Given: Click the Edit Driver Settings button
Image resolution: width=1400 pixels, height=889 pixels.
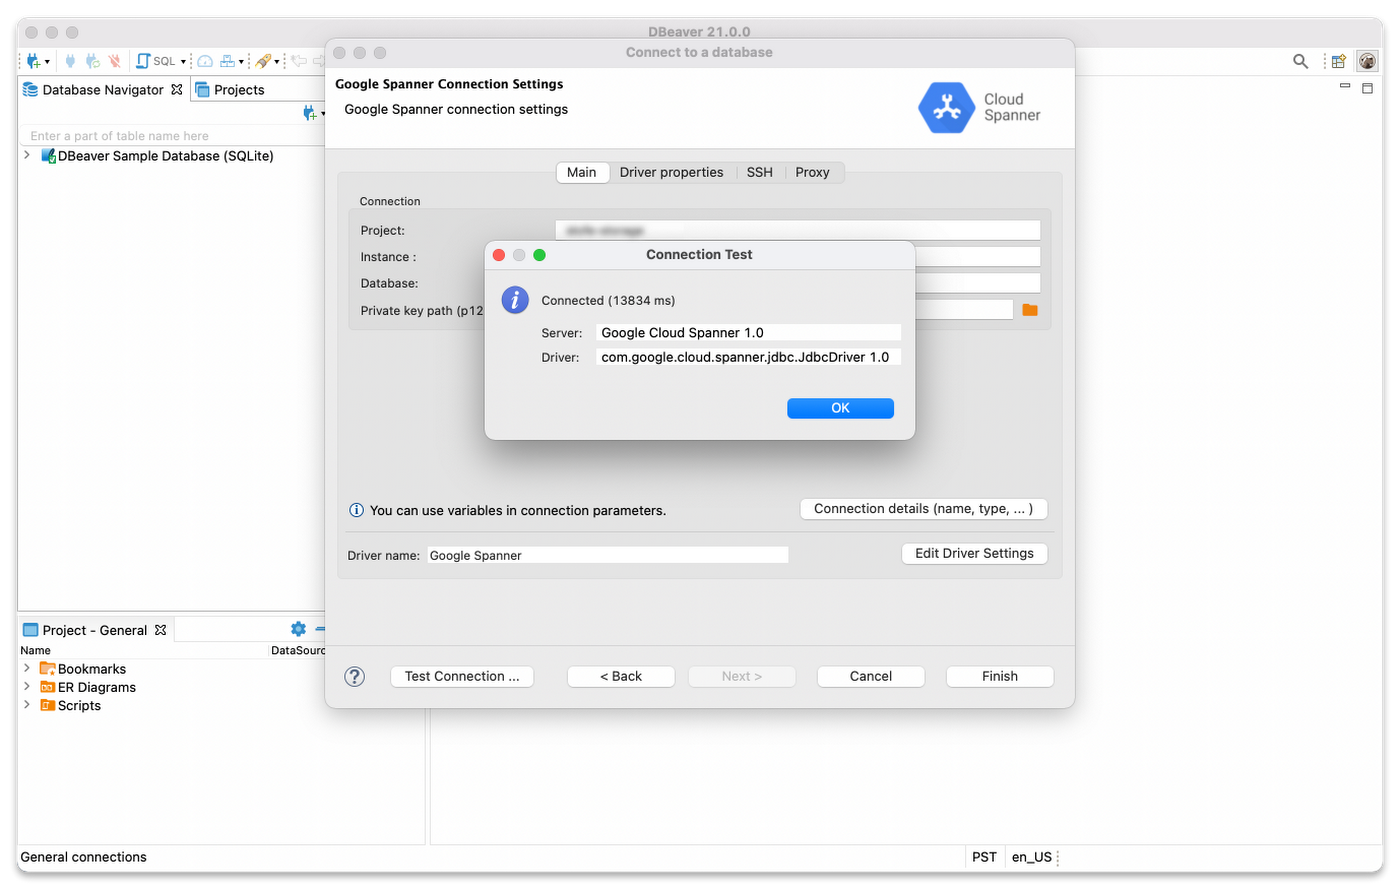Looking at the screenshot, I should click(974, 553).
